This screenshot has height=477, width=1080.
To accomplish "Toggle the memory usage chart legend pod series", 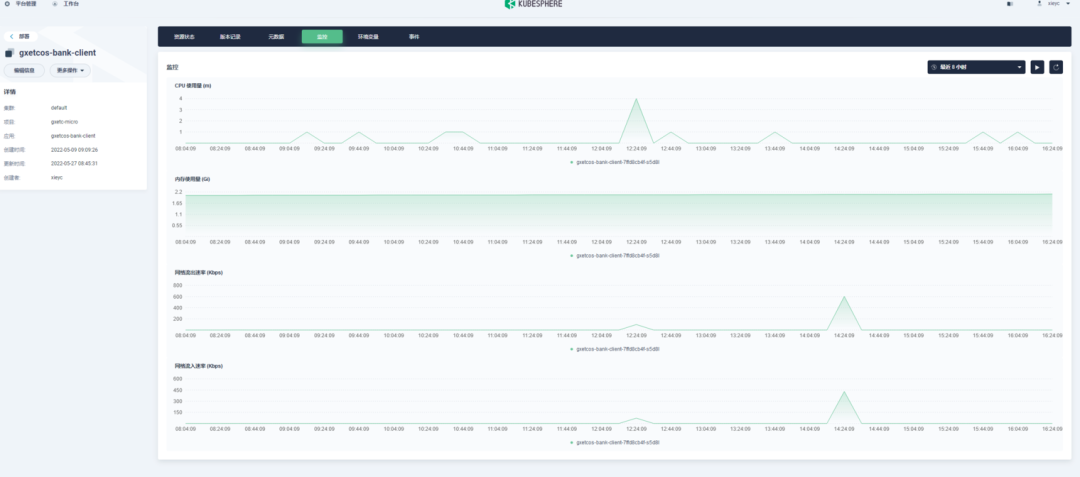I will coord(615,255).
